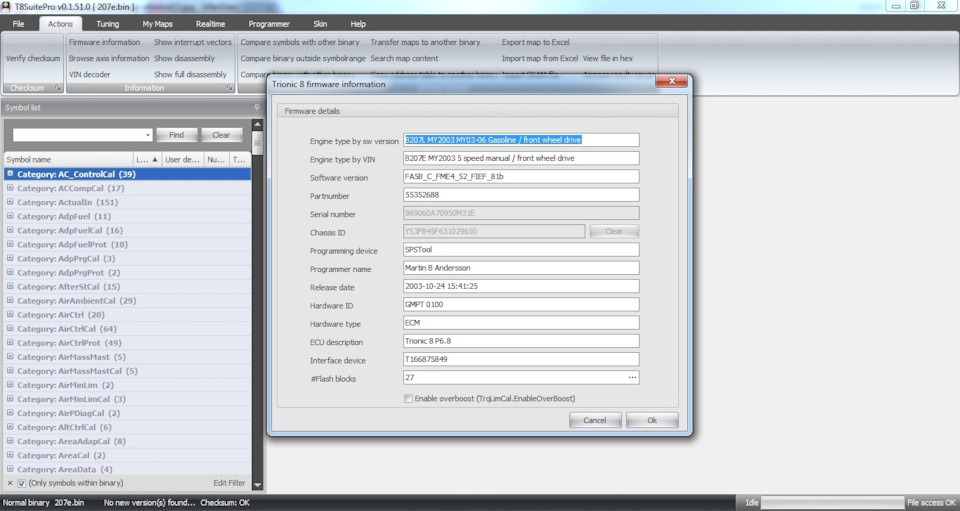Open Information group dialog launcher icon
The image size is (960, 511).
tap(230, 88)
